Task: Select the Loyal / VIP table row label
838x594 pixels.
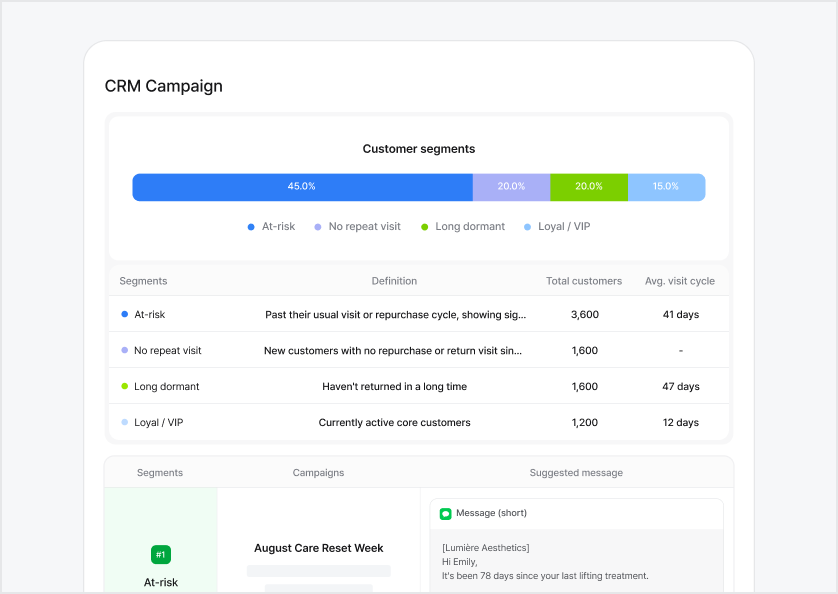Action: [159, 422]
